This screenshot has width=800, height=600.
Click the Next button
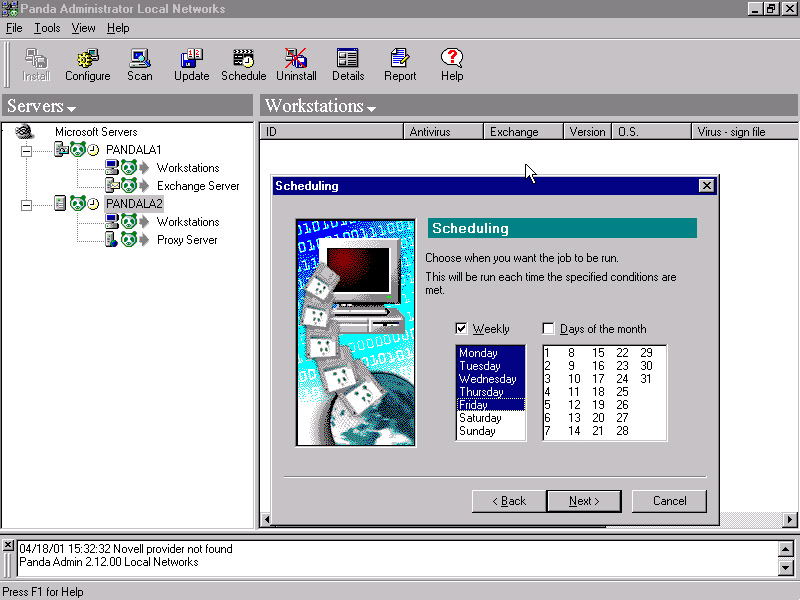[x=584, y=501]
